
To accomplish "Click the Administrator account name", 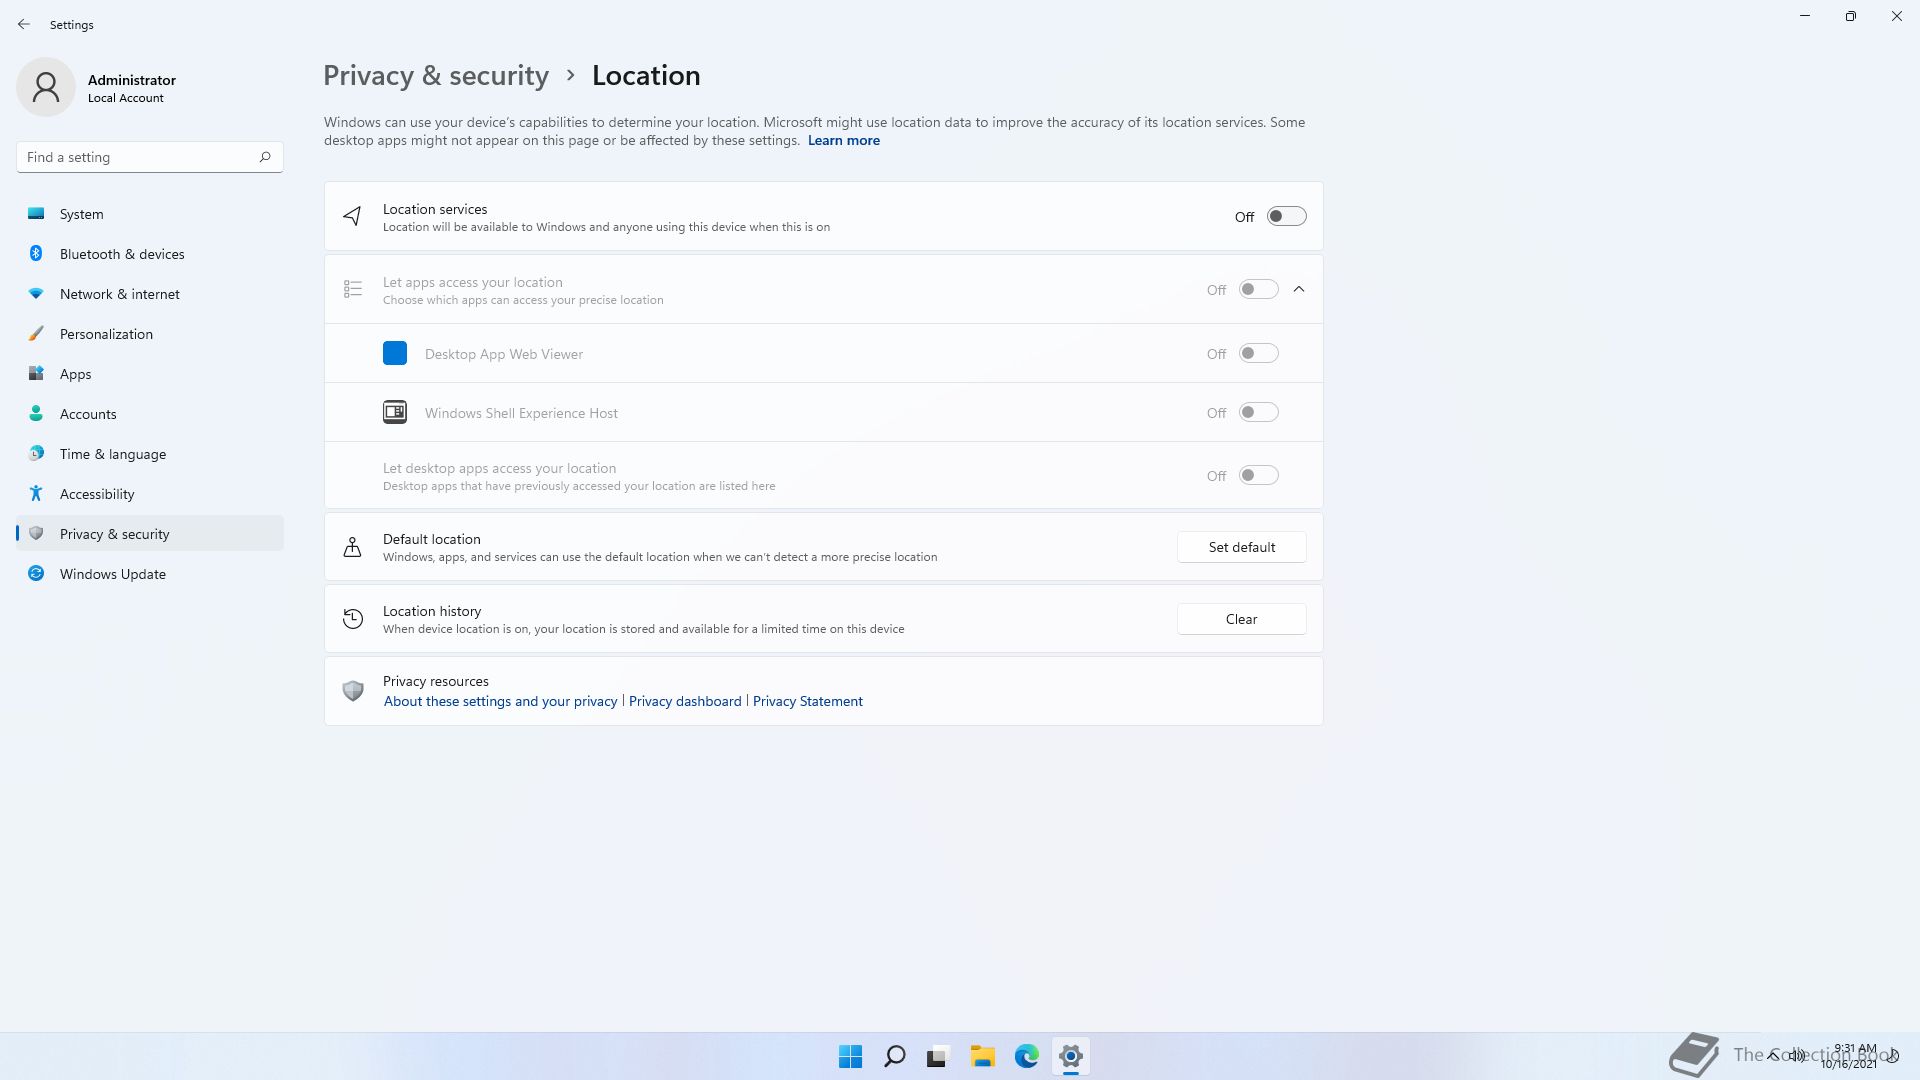I will click(x=131, y=80).
